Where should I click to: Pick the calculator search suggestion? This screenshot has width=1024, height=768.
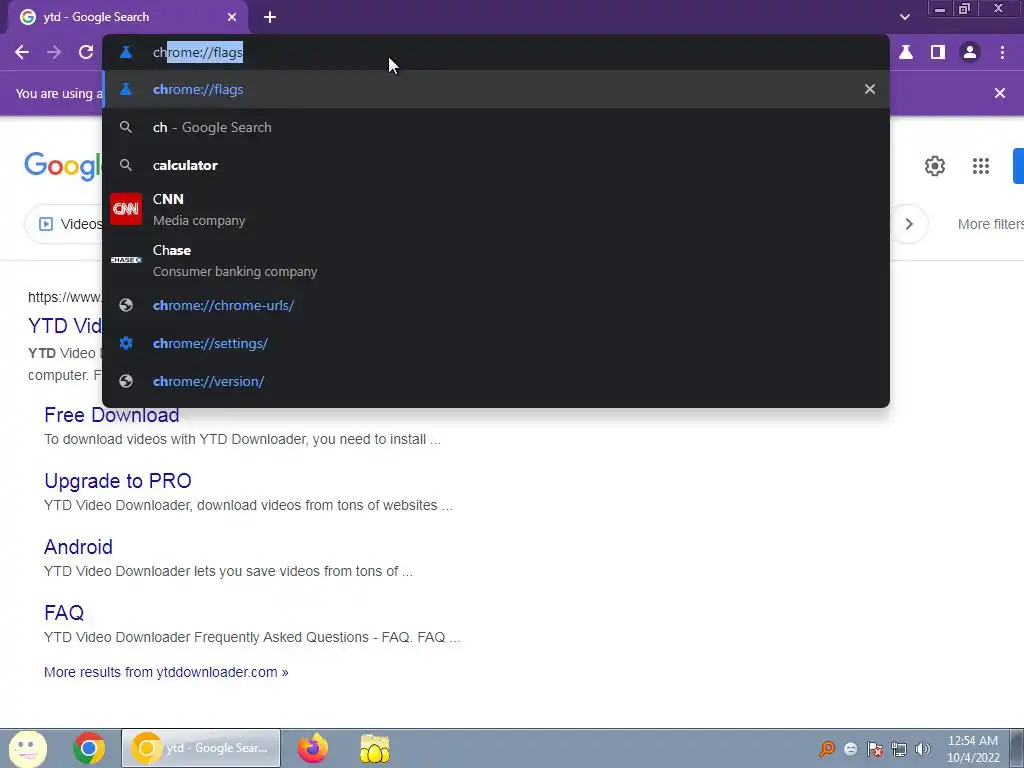pyautogui.click(x=496, y=165)
